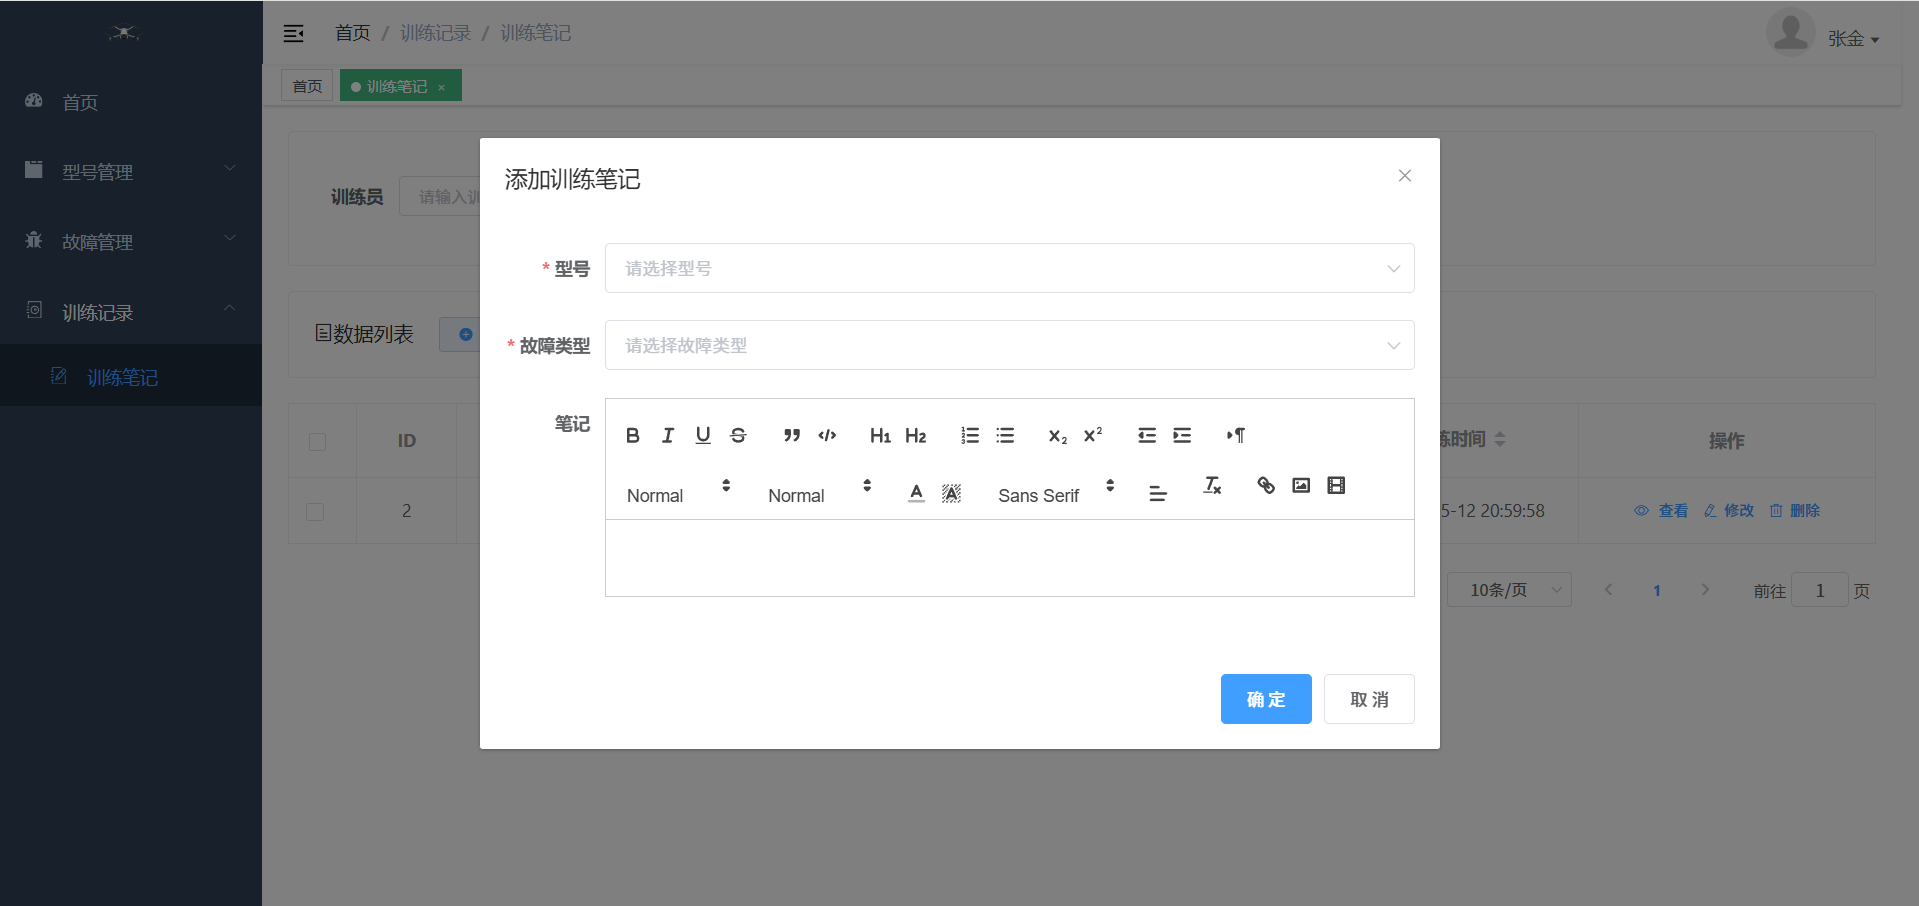The image size is (1919, 906).
Task: Toggle bold formatting in note editor
Action: (632, 435)
